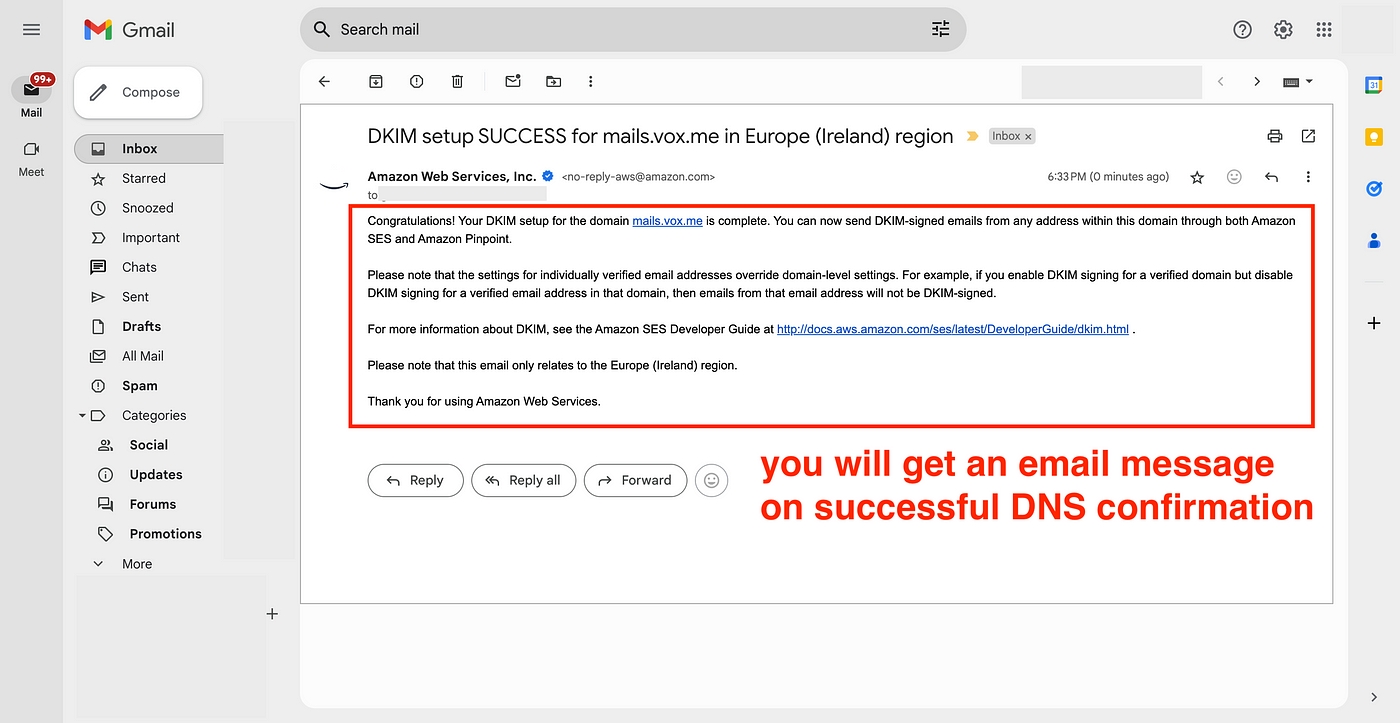Open the Snoozed folder
The width and height of the screenshot is (1400, 723).
(149, 208)
